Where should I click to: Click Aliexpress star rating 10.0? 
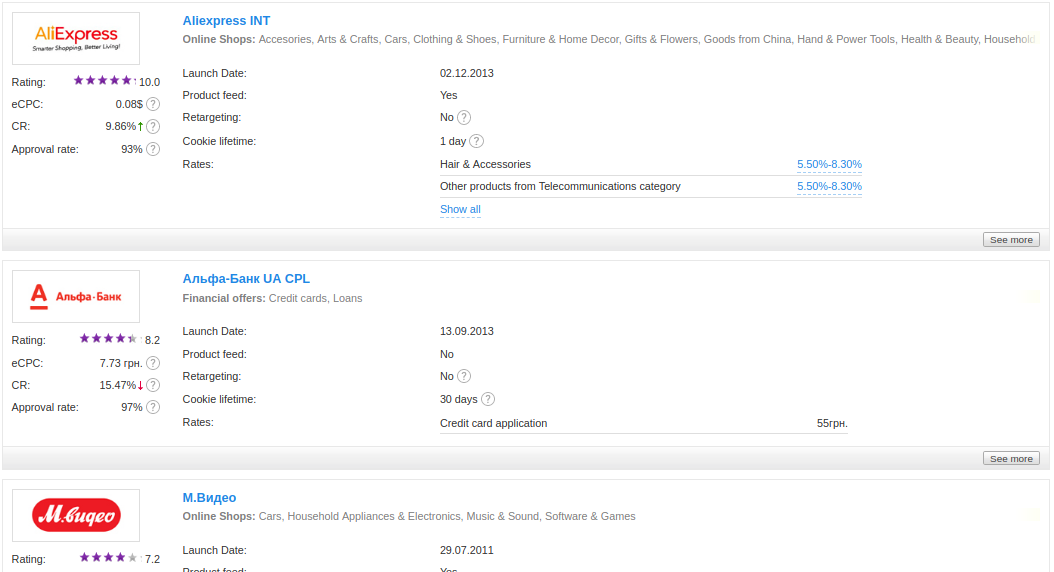(104, 81)
